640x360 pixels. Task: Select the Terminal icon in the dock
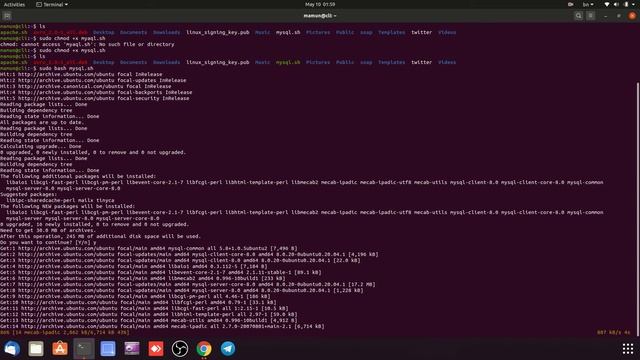tap(84, 349)
